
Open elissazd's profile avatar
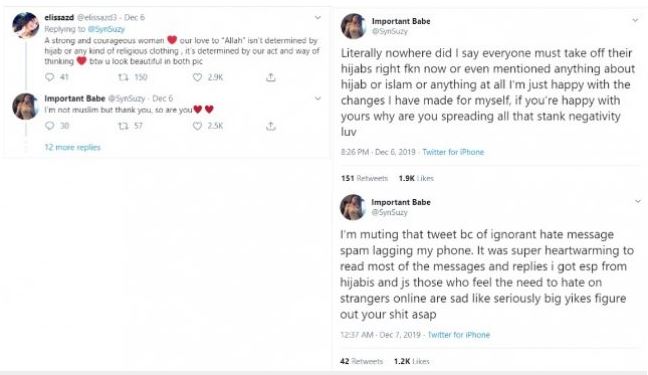tap(26, 25)
